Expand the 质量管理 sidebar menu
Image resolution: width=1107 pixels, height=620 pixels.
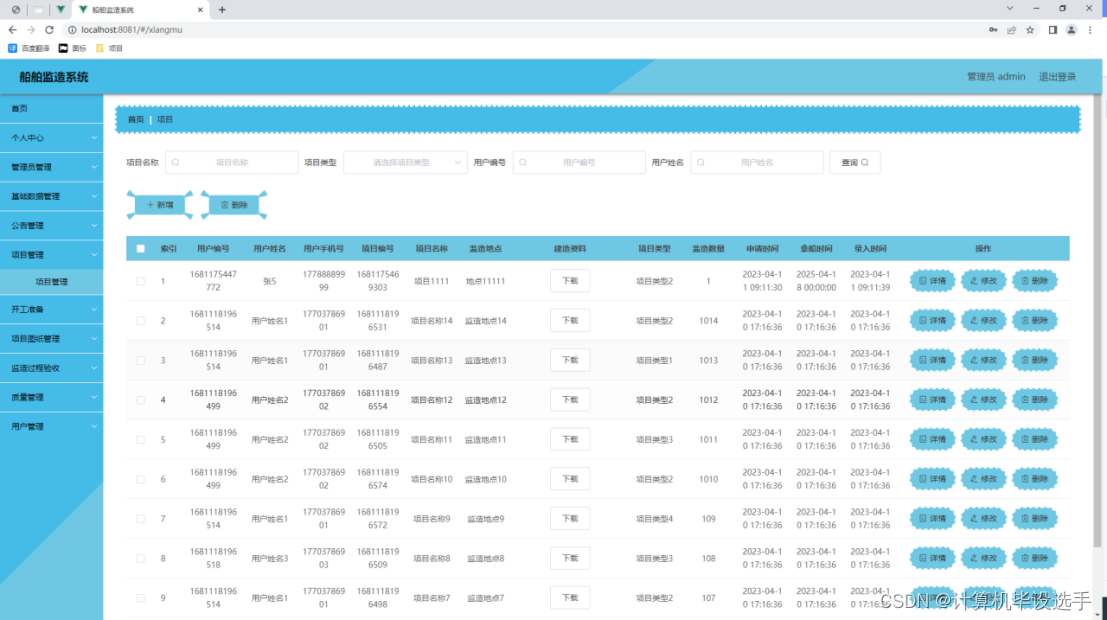coord(52,398)
